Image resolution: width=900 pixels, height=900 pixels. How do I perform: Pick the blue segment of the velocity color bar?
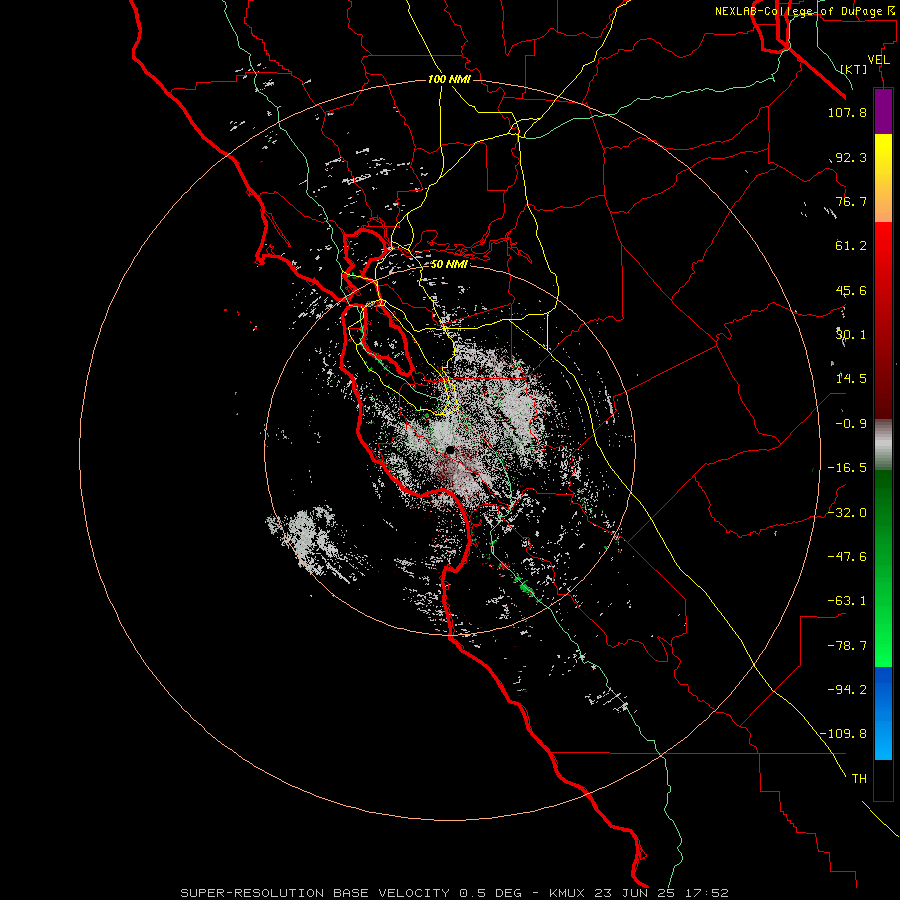883,713
